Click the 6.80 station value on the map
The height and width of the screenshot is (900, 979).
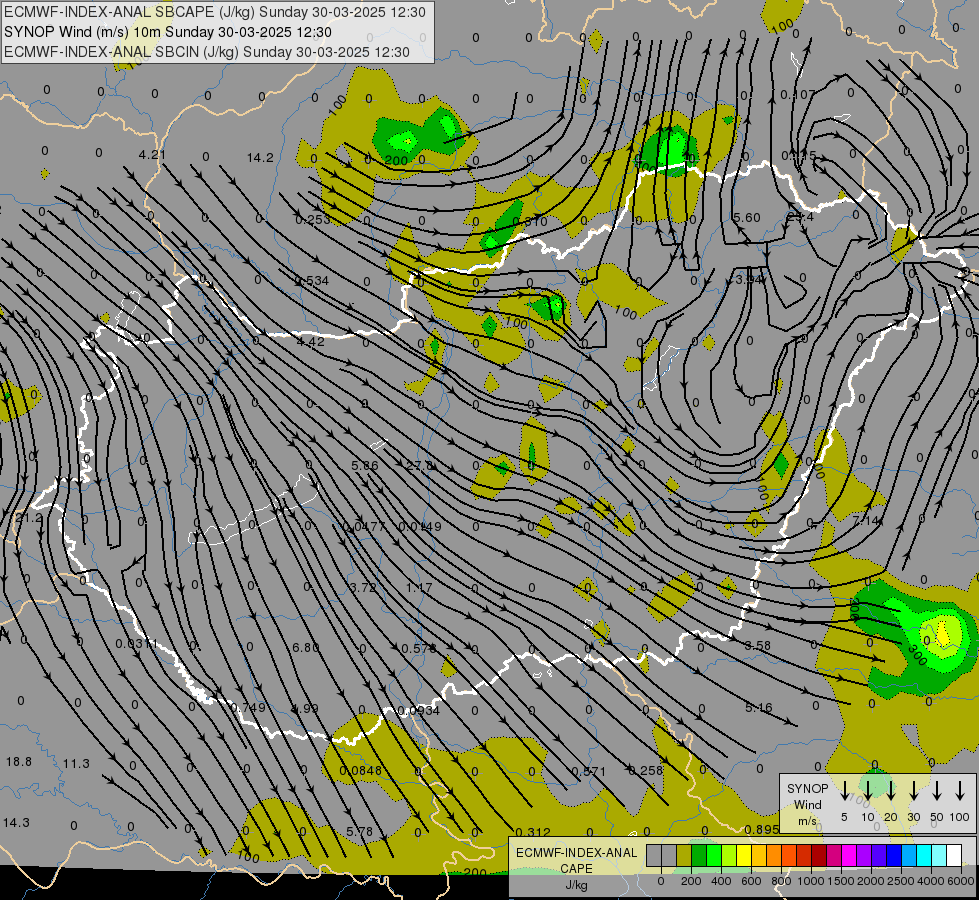(x=306, y=648)
